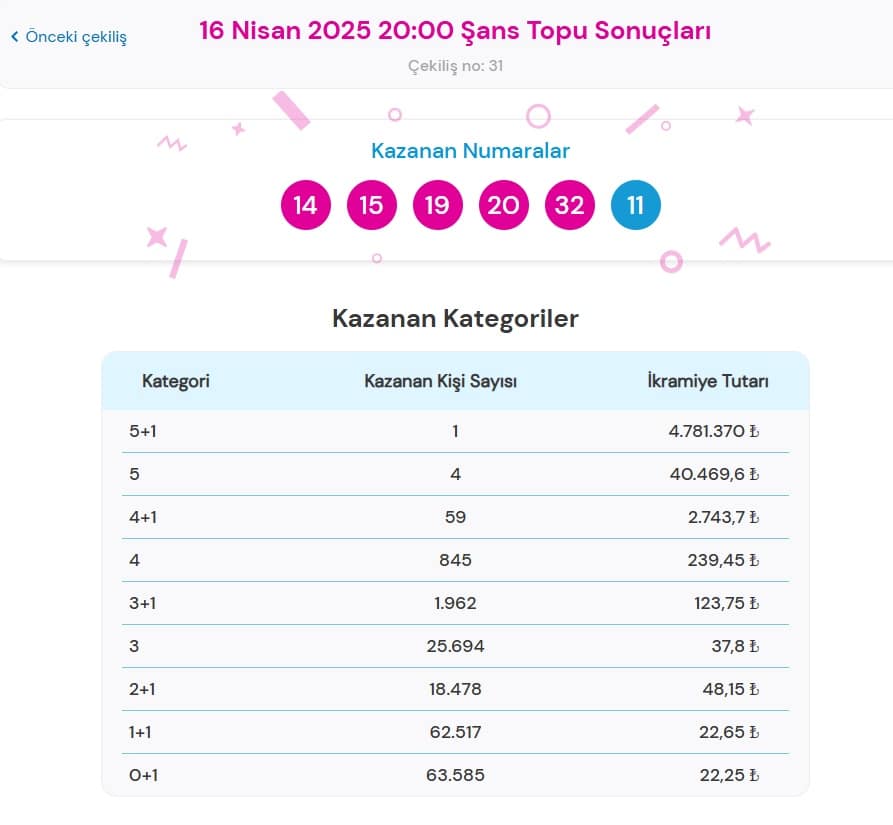The width and height of the screenshot is (893, 825).
Task: Select winning number ball 14
Action: coord(305,205)
